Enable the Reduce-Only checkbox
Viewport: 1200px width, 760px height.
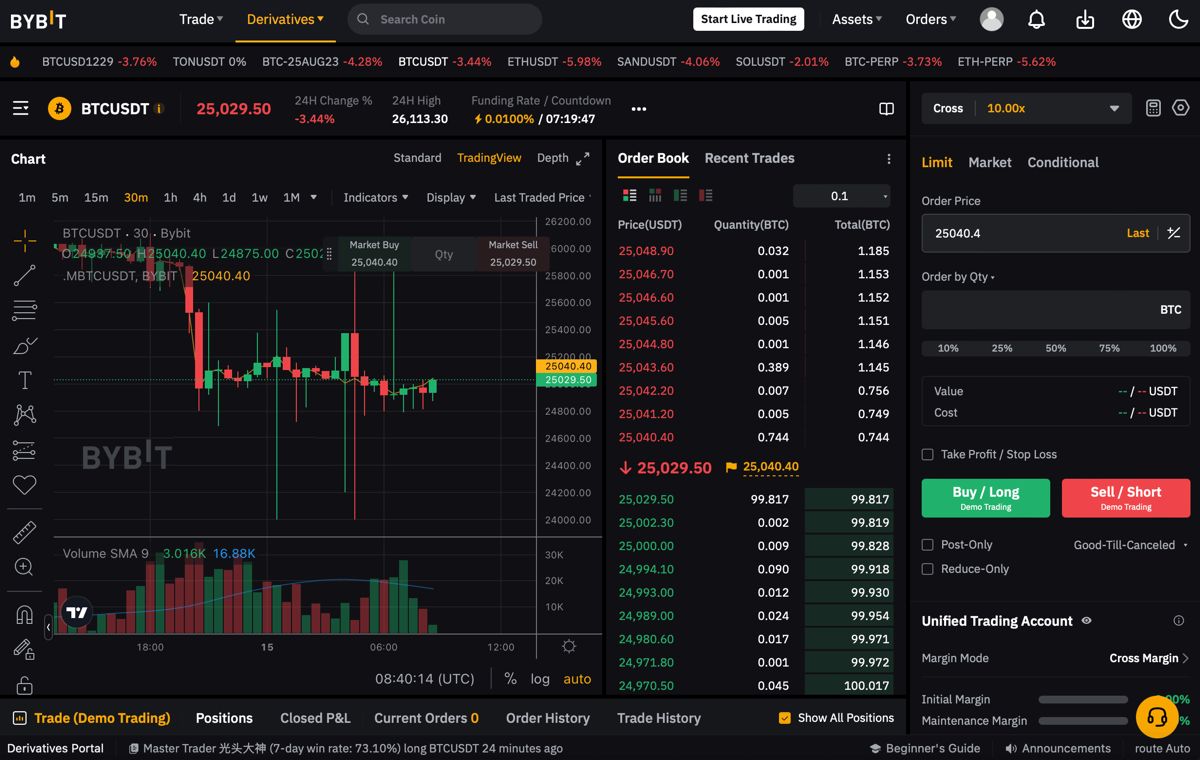click(x=928, y=569)
